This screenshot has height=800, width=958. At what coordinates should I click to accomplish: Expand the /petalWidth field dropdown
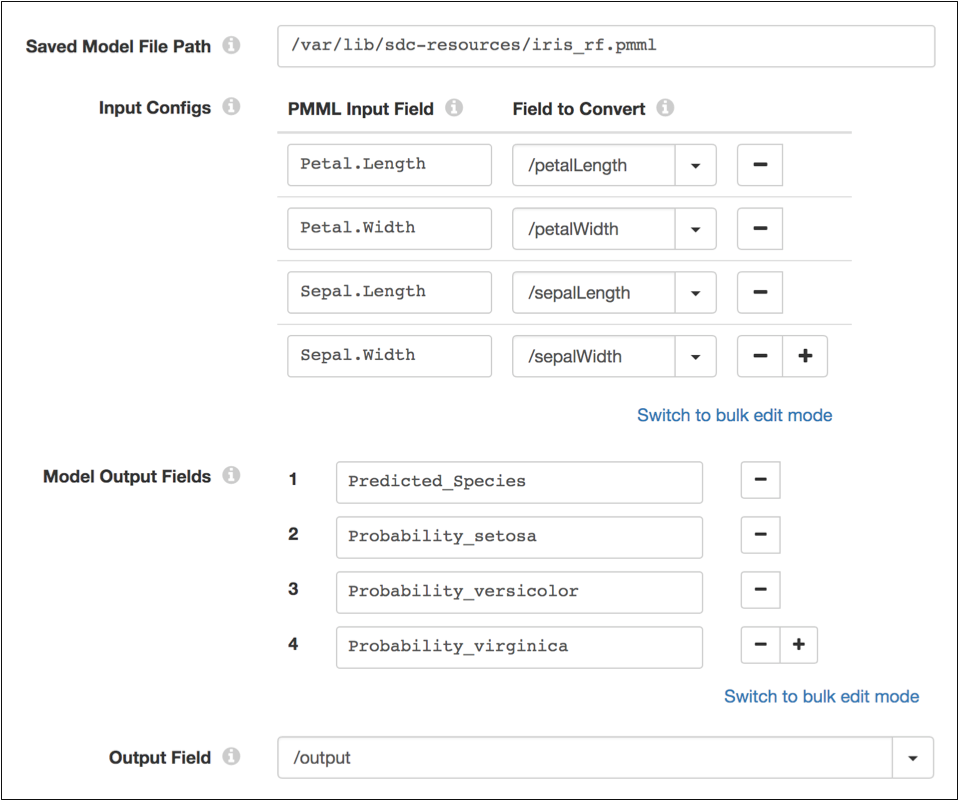click(696, 229)
